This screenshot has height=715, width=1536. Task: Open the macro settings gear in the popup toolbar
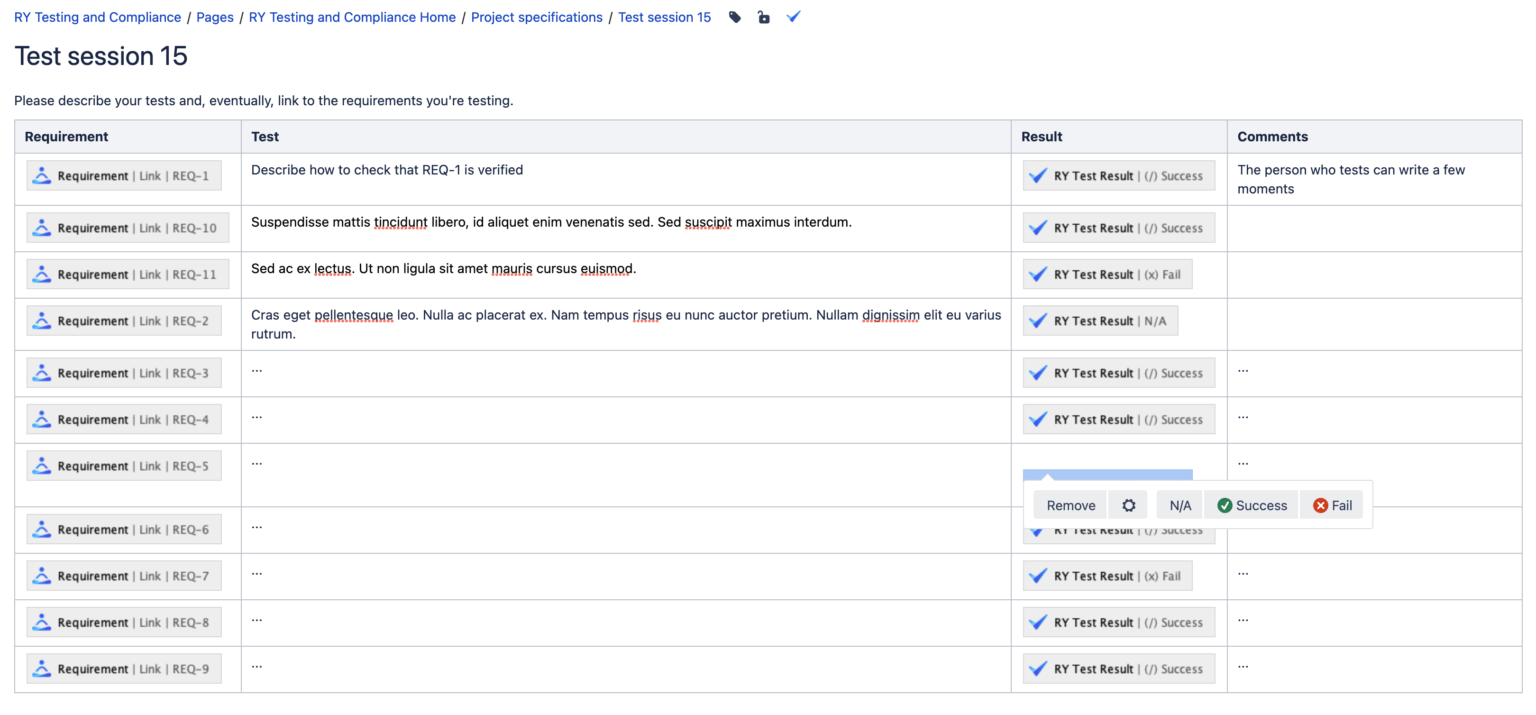click(1128, 505)
